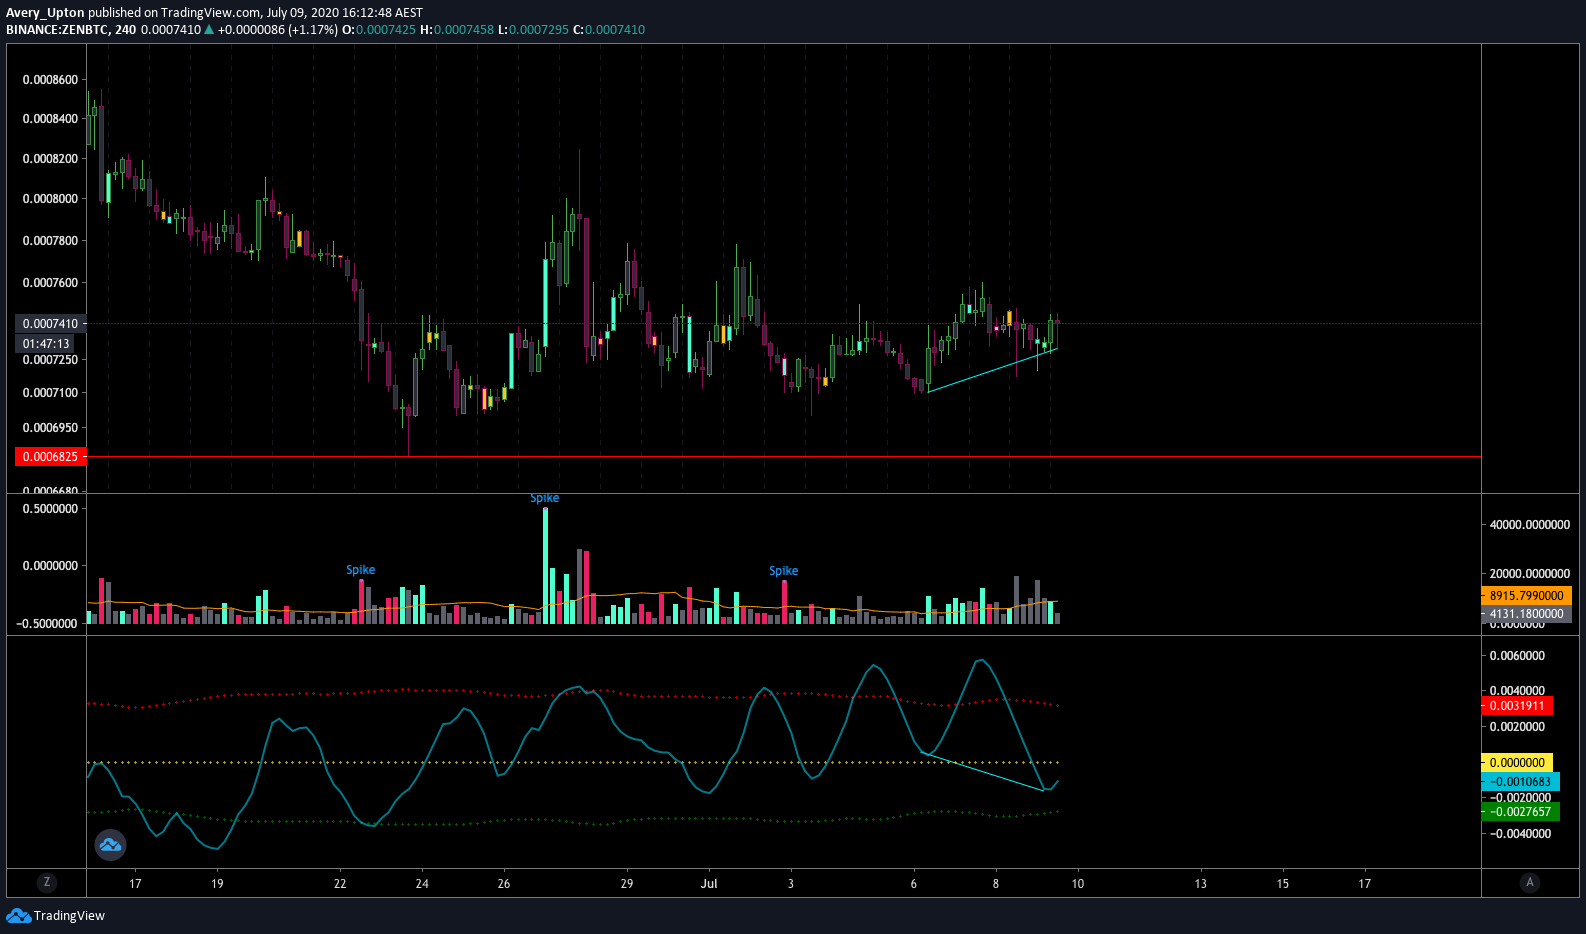Viewport: 1586px width, 934px height.
Task: Click the yellow 0.0000000 zero-line label
Action: coord(1517,763)
